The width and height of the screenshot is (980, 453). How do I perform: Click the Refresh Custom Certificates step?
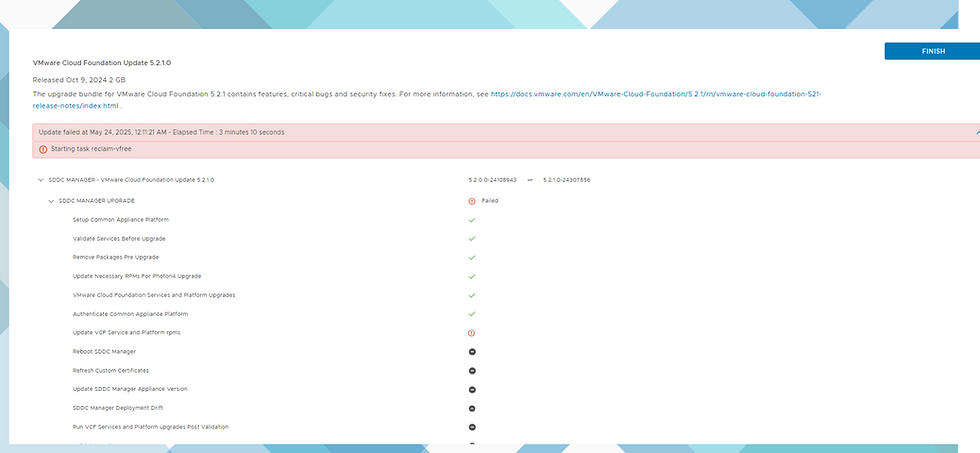tap(111, 371)
